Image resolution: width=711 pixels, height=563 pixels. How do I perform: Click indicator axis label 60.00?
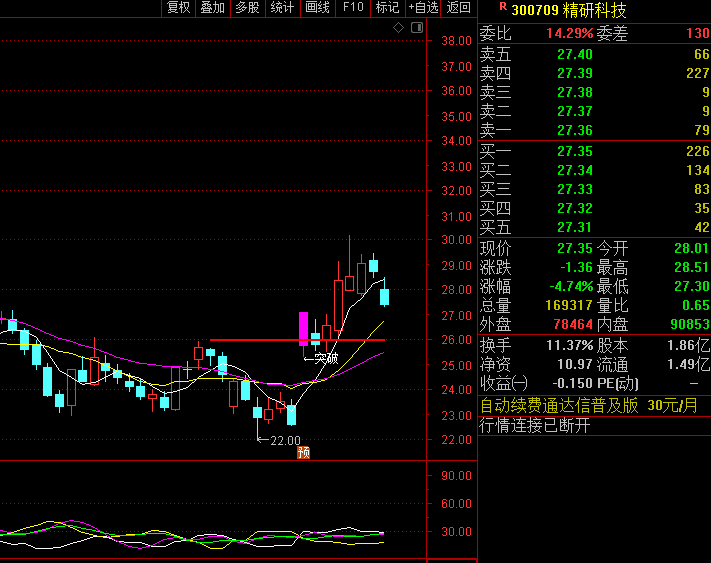[x=457, y=504]
